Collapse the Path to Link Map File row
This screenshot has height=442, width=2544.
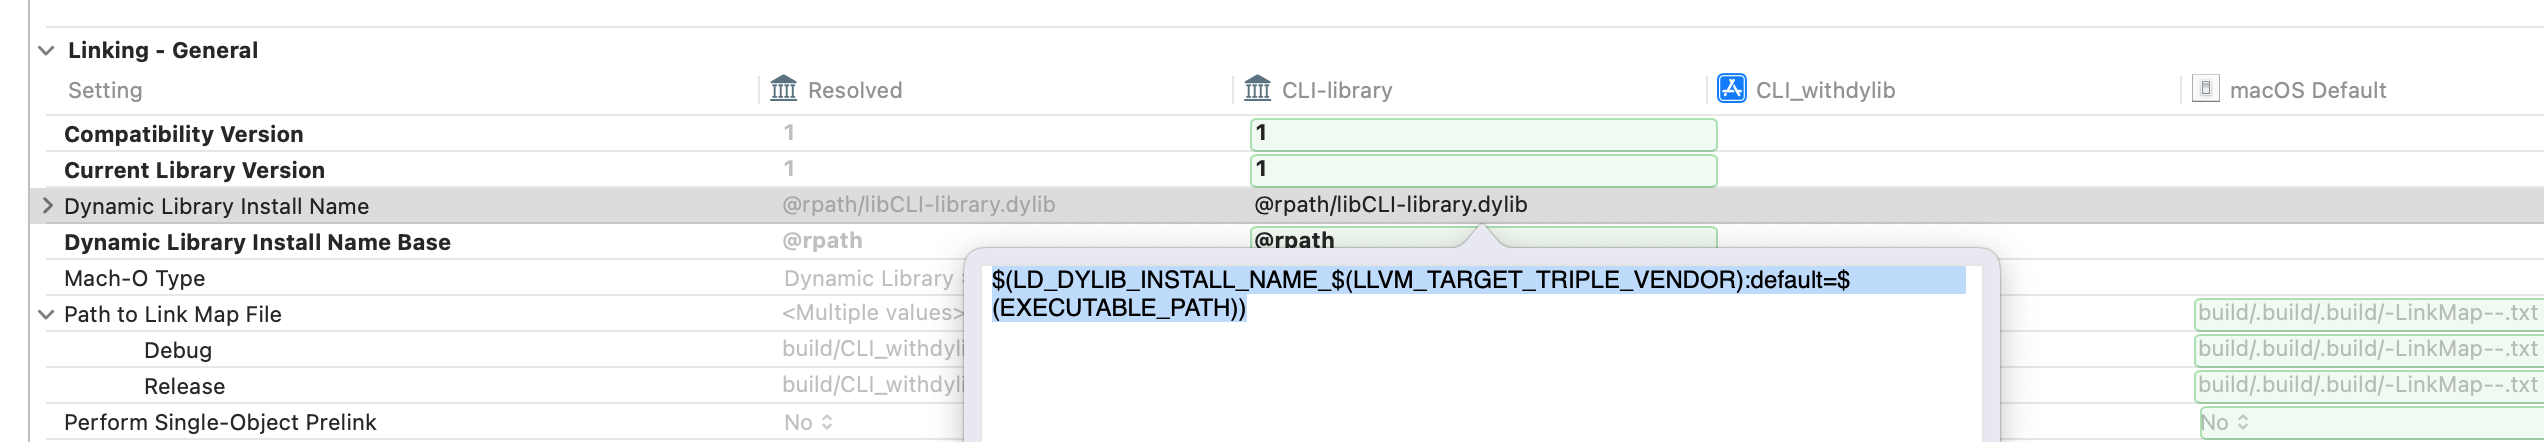[x=46, y=314]
